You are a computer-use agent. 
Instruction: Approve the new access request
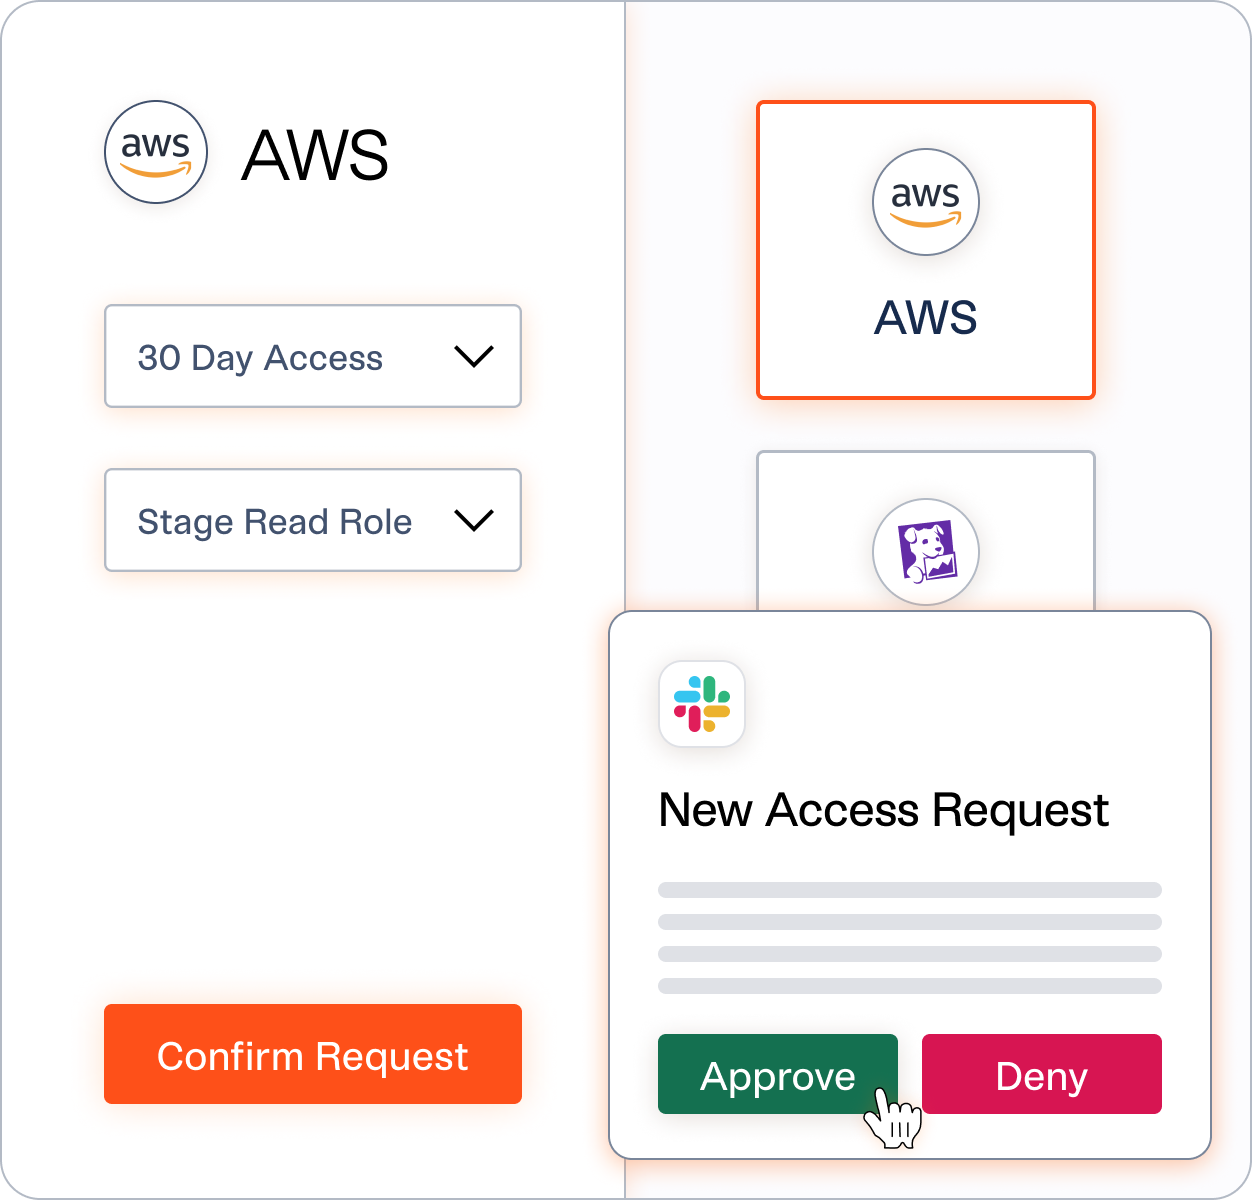tap(778, 1074)
